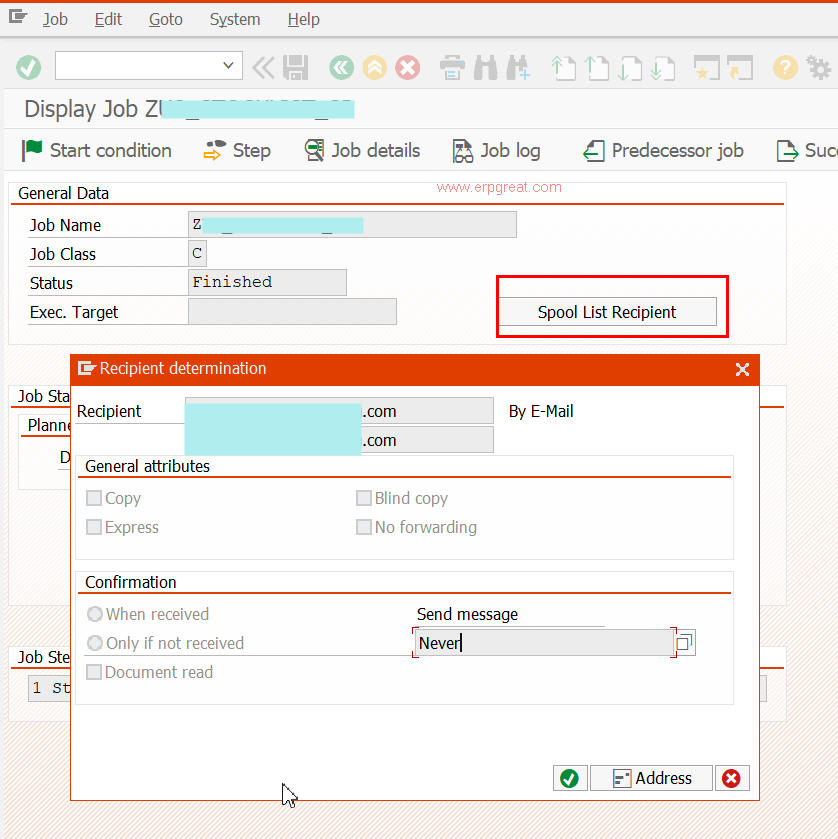Image resolution: width=838 pixels, height=839 pixels.
Task: Click the Print icon in toolbar
Action: point(452,68)
